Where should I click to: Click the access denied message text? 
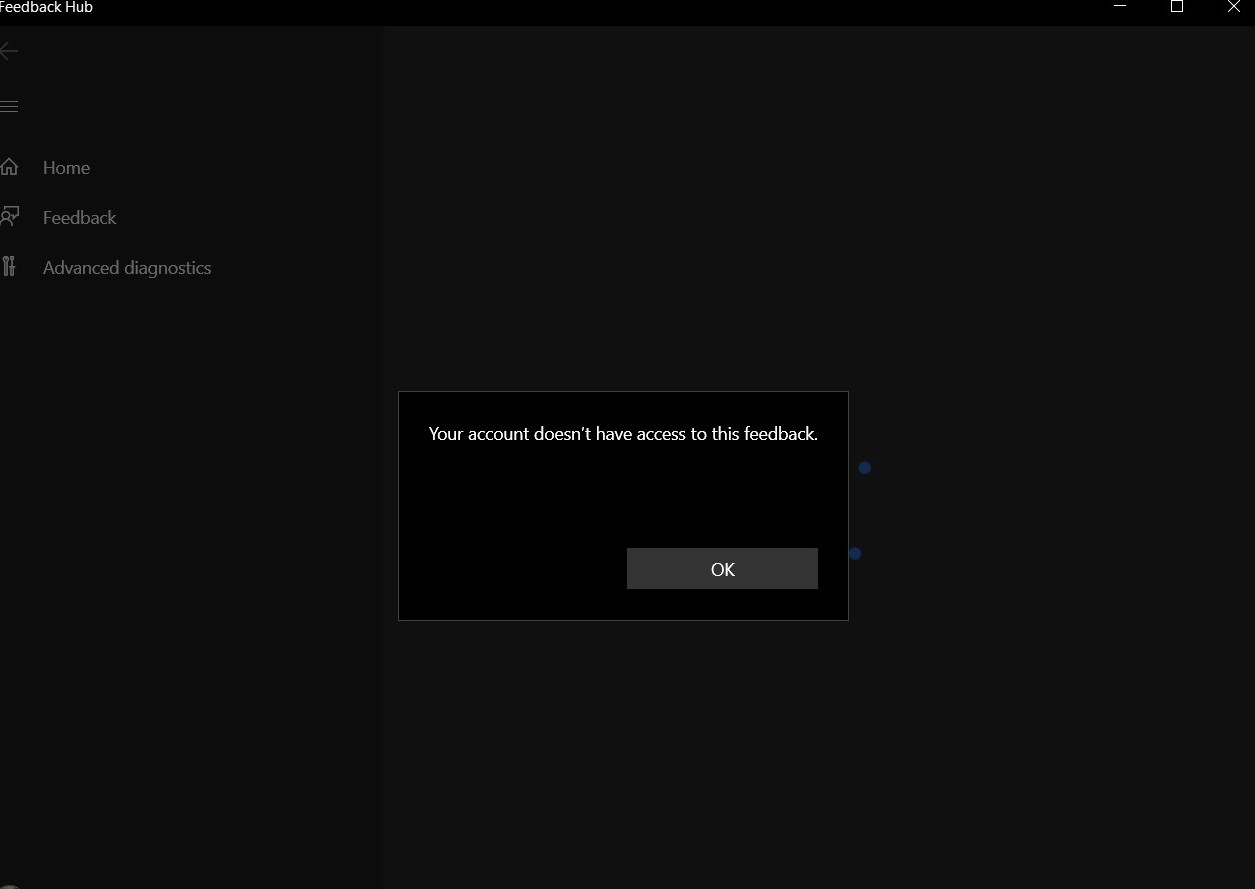click(x=623, y=434)
